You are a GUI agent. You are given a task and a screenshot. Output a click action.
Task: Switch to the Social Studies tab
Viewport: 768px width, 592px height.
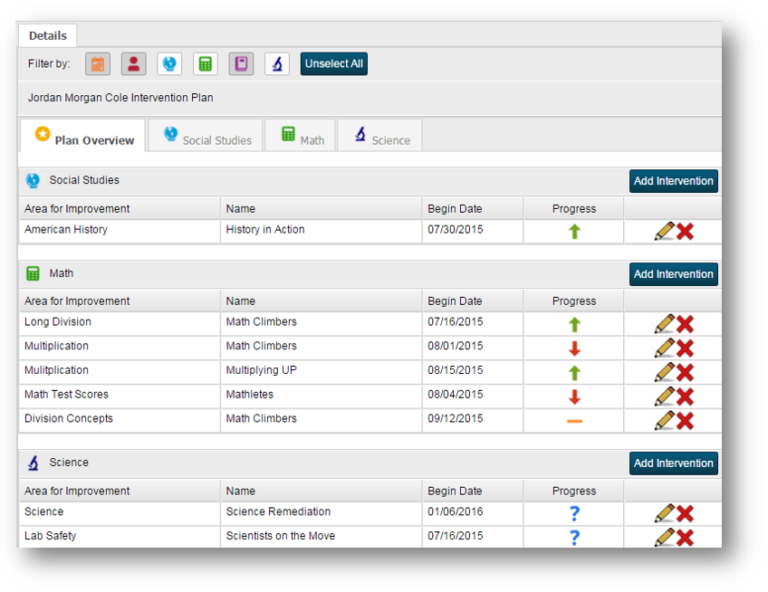(x=207, y=139)
